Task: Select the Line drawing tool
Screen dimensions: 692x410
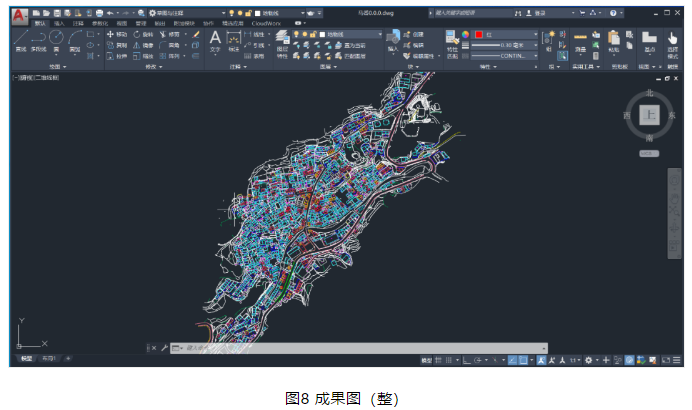Action: (21, 40)
